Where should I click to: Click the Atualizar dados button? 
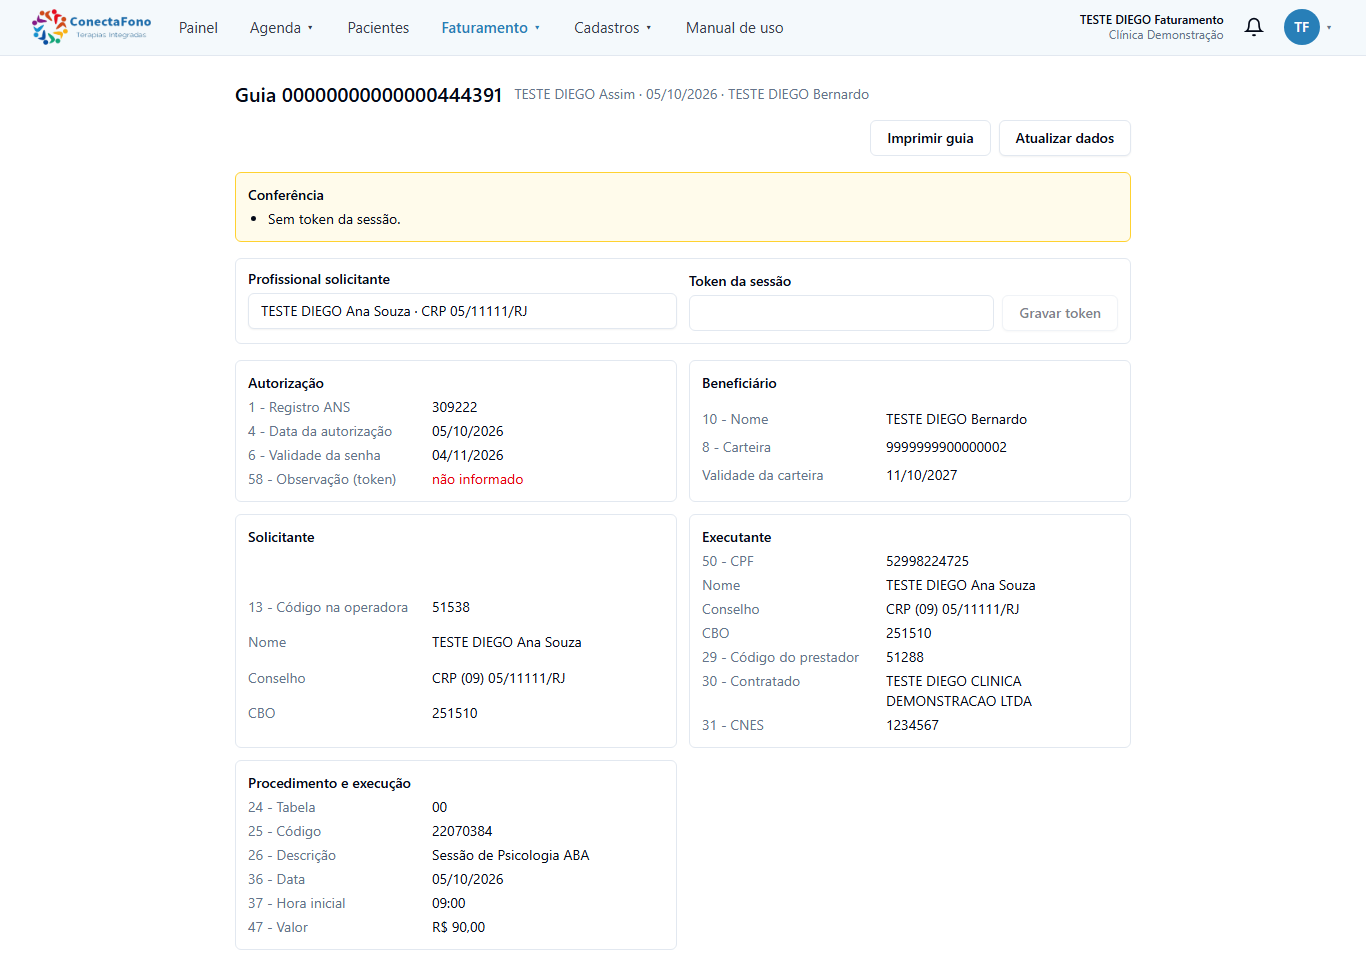click(1065, 138)
